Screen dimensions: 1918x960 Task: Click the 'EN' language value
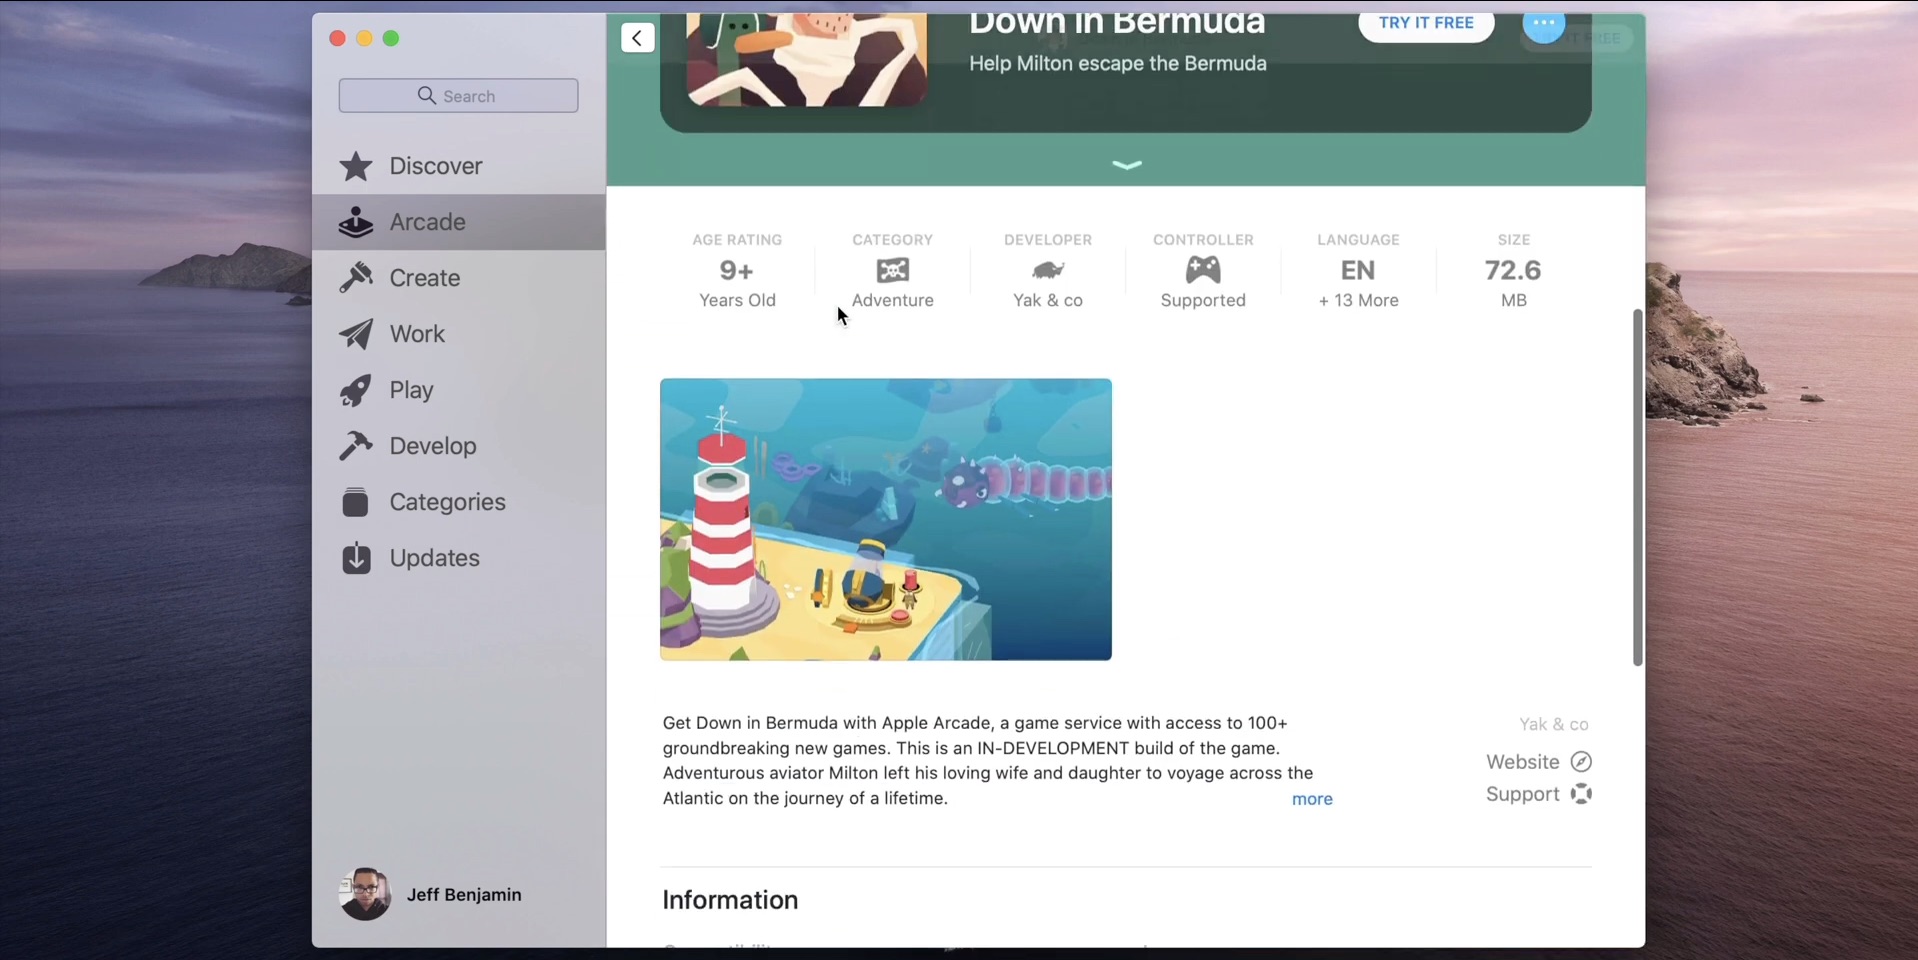[1358, 271]
